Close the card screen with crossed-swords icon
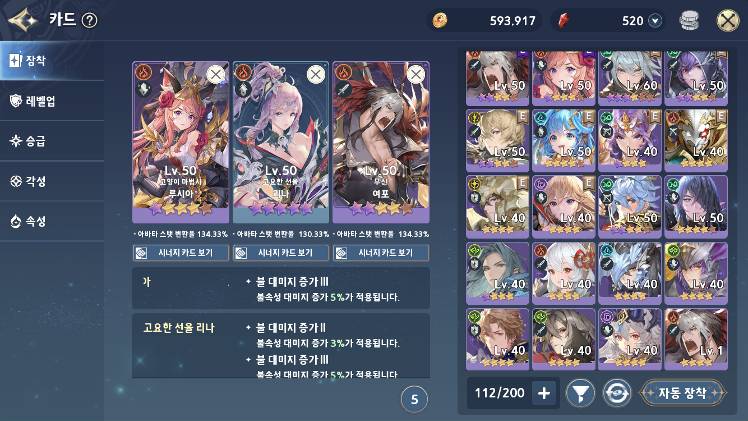 [728, 21]
